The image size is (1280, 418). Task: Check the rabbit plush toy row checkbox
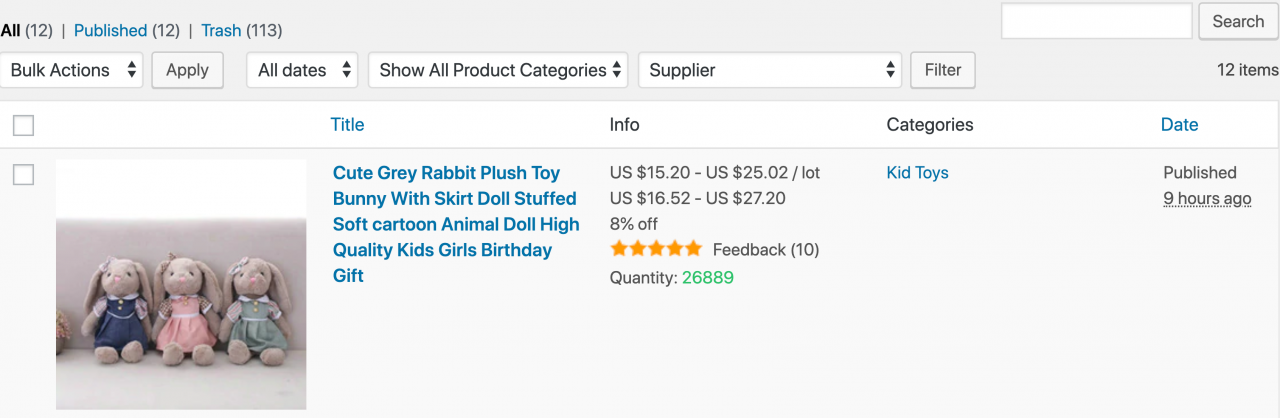pyautogui.click(x=23, y=175)
